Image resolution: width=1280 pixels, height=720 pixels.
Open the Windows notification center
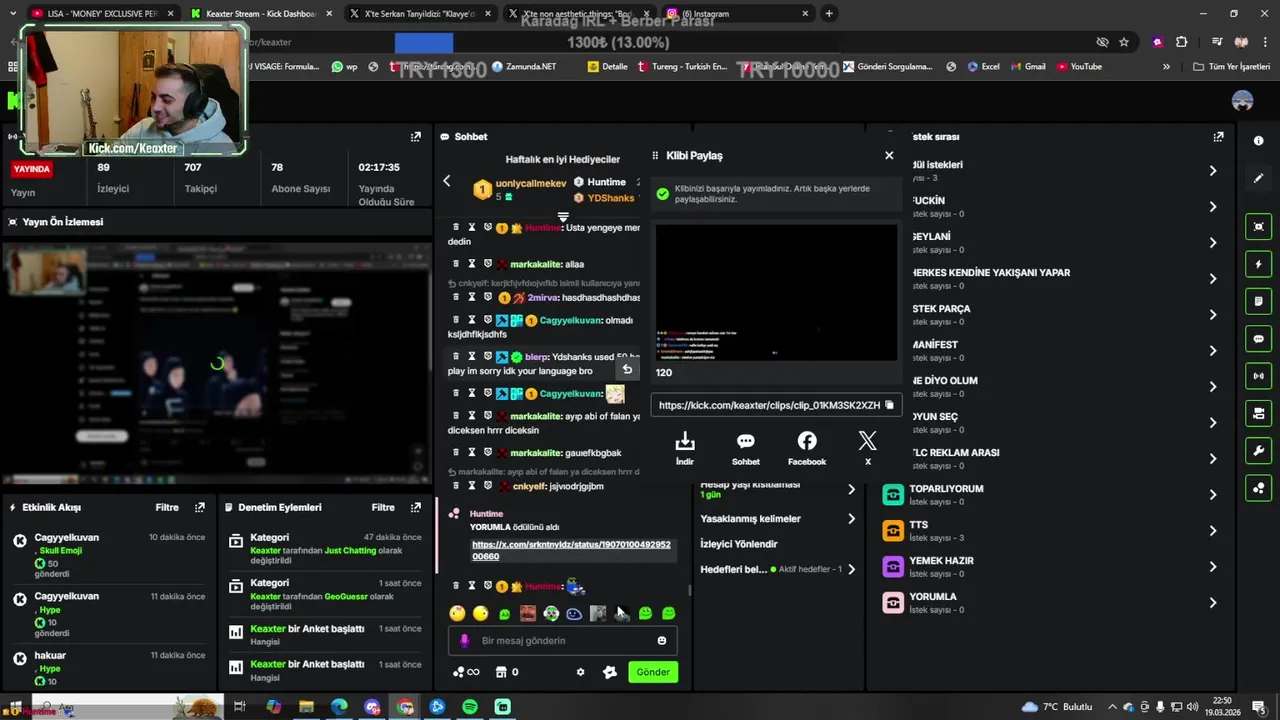point(1258,707)
